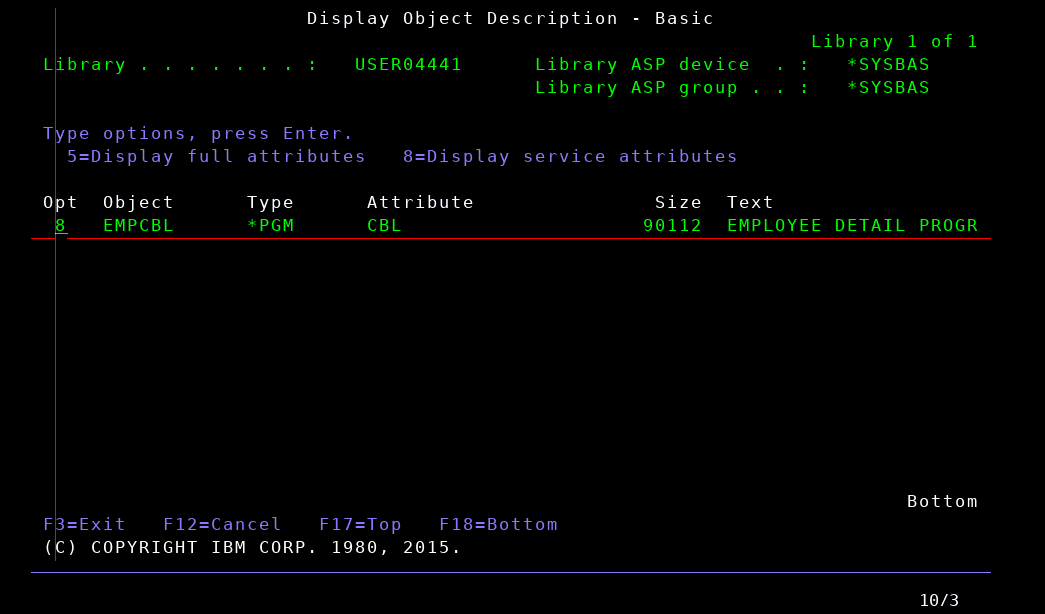Screen dimensions: 1045x614
Task: Click the text EMPLOYEE DETAIL PROGR
Action: point(852,225)
